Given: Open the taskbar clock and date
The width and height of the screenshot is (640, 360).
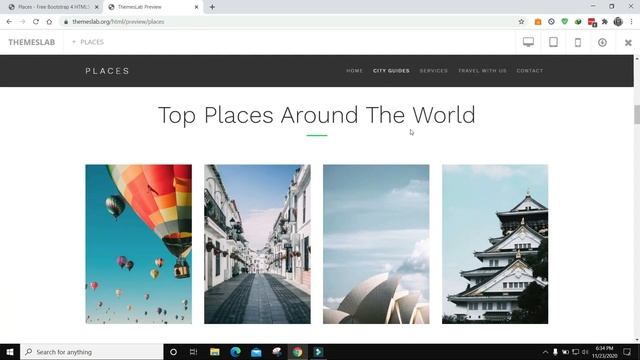Looking at the screenshot, I should 604,352.
